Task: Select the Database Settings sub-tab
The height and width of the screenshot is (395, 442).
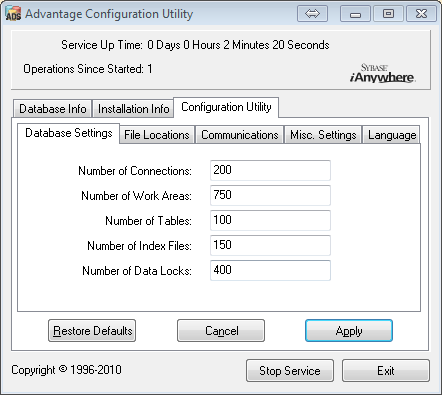Action: pyautogui.click(x=69, y=133)
